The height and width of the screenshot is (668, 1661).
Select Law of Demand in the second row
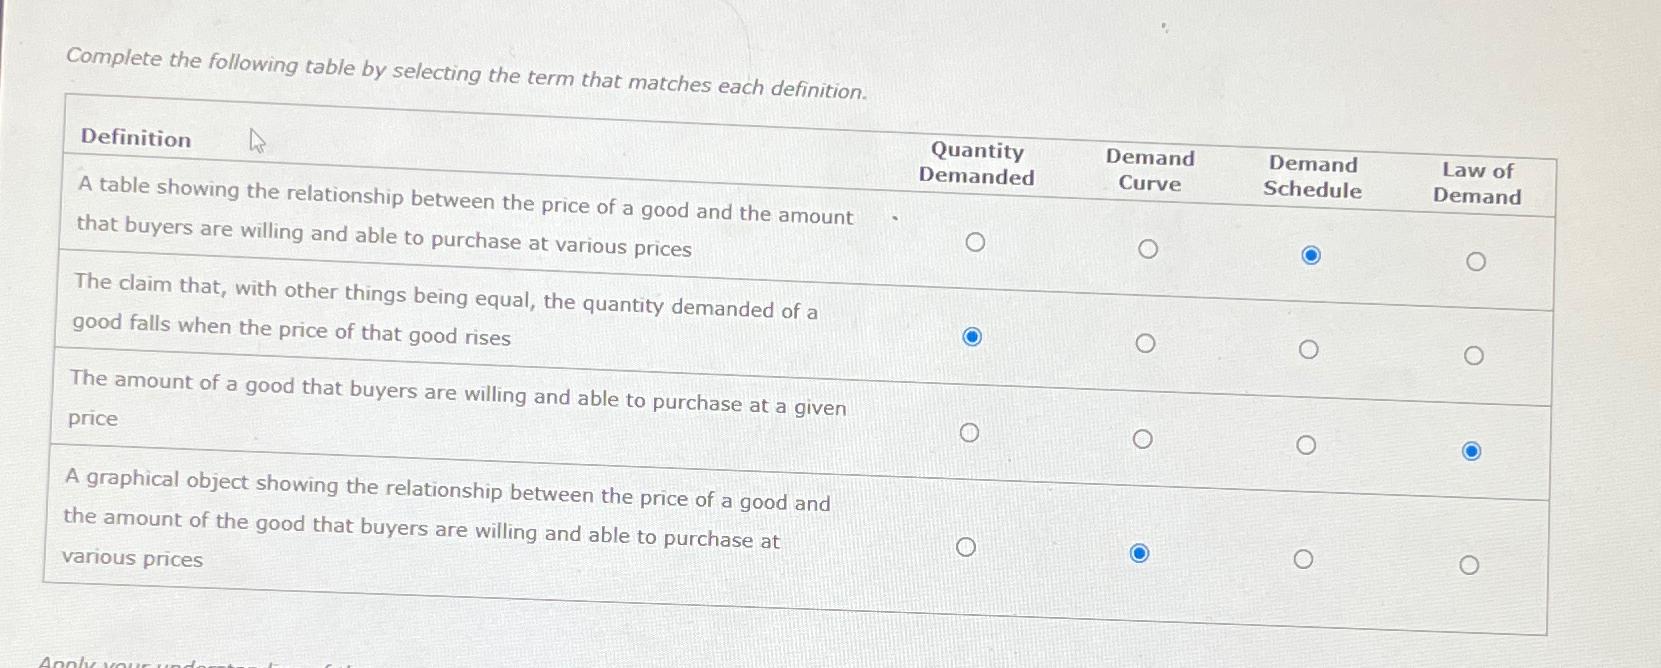click(x=1473, y=354)
